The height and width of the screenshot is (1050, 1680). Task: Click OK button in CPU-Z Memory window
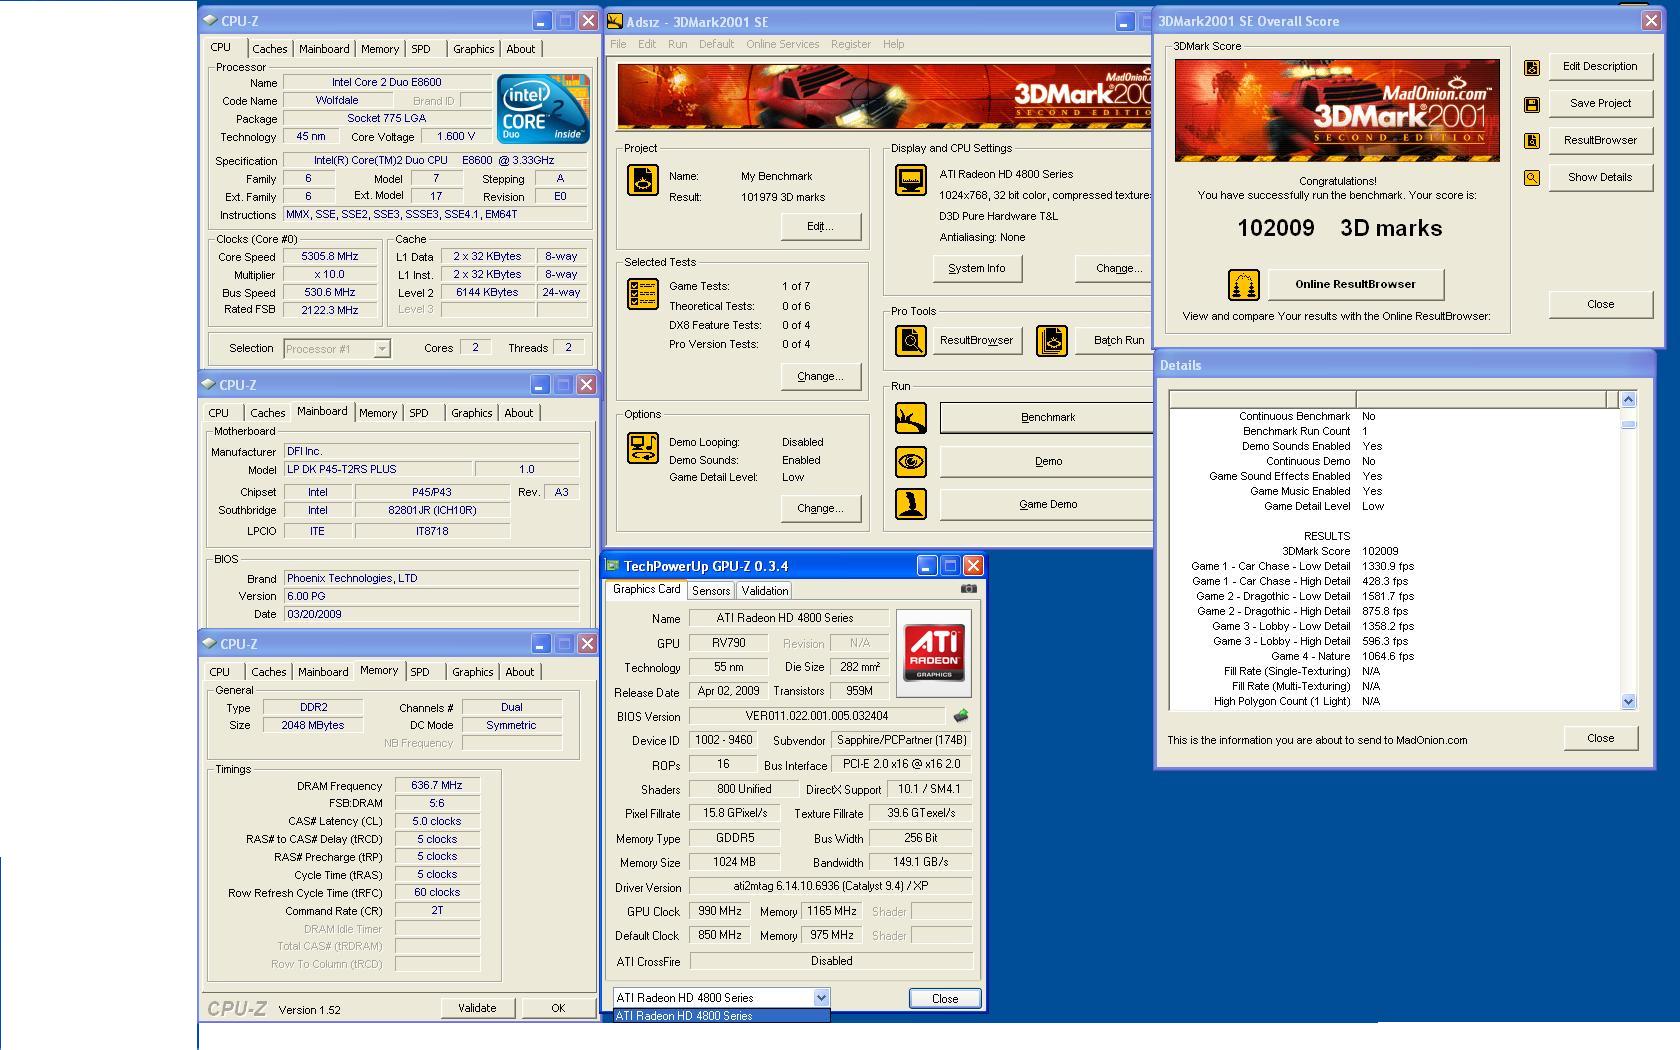click(558, 1008)
